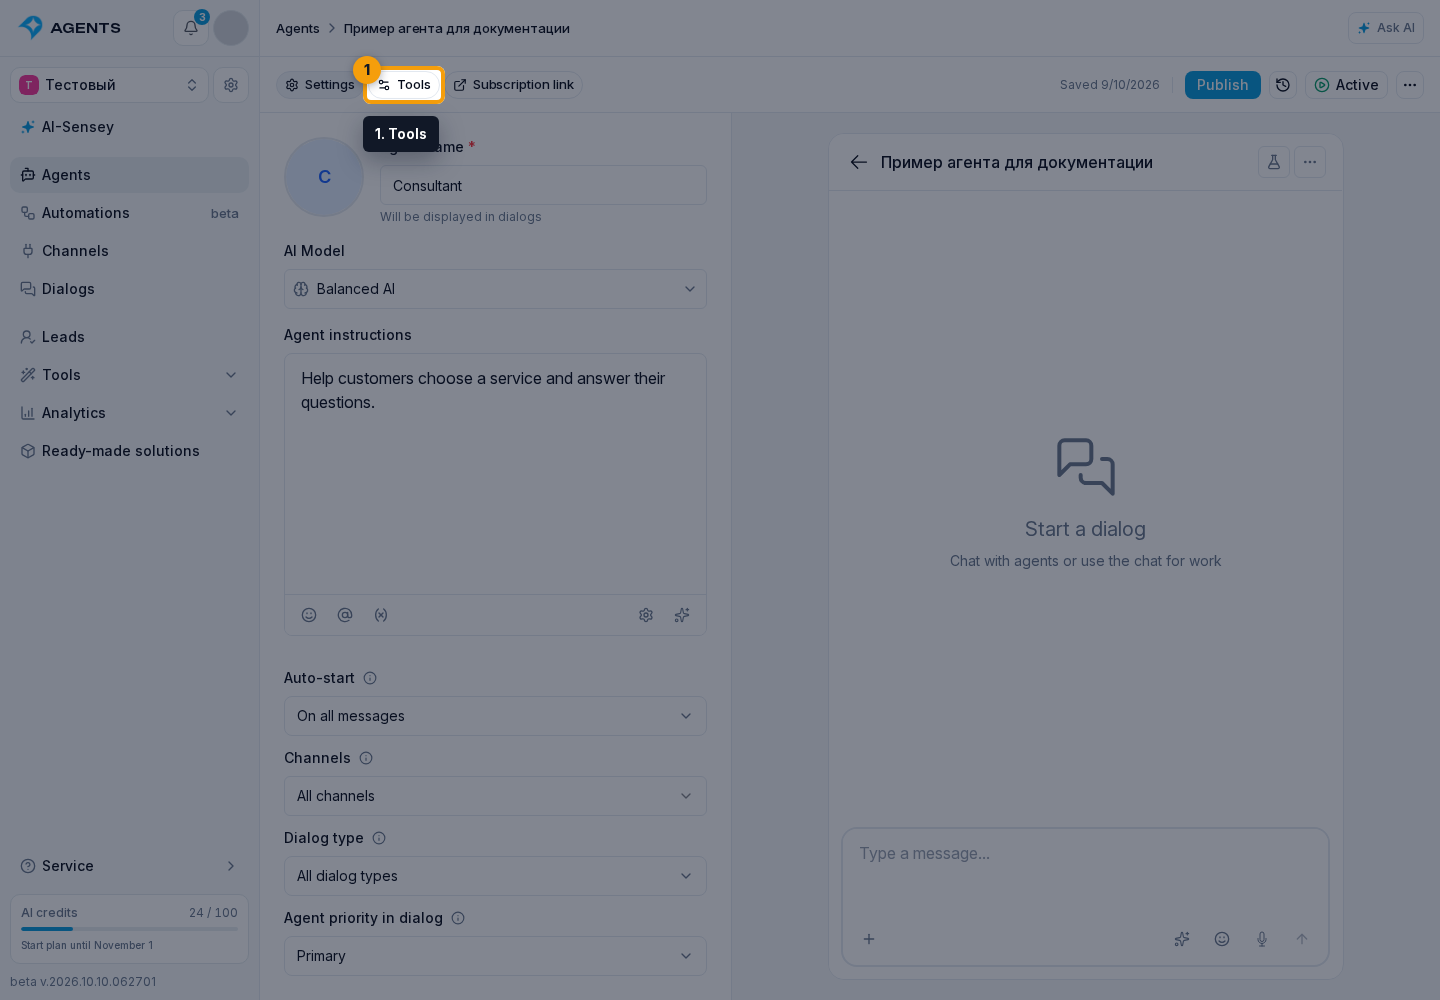Open Agents in the sidebar
The width and height of the screenshot is (1440, 1000).
click(129, 175)
